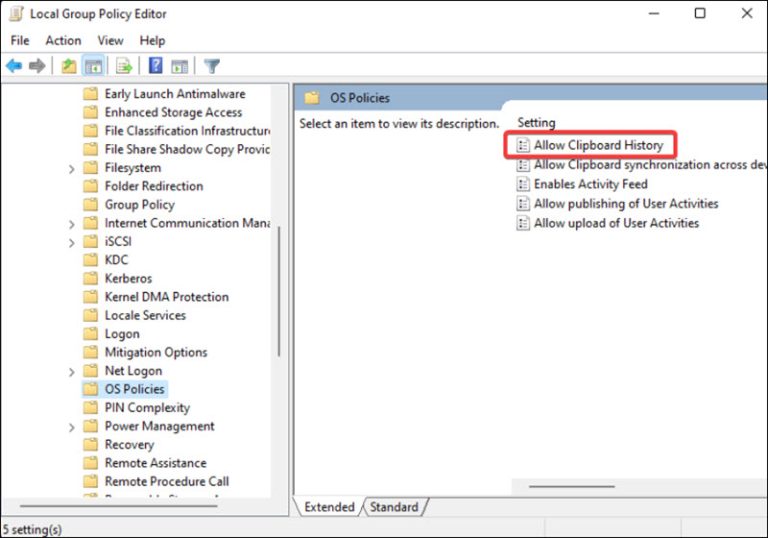Minimize the Local Group Policy Editor window
Viewport: 768px width, 538px height.
(x=654, y=13)
